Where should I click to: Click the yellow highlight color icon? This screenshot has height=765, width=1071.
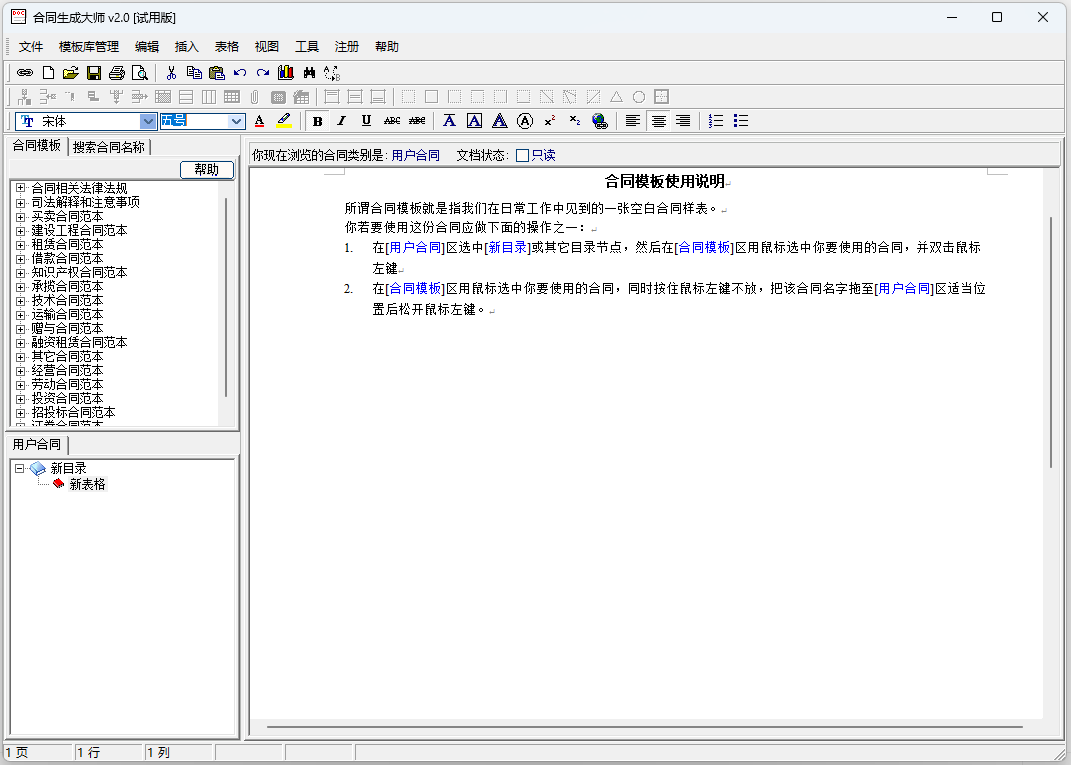pyautogui.click(x=284, y=121)
